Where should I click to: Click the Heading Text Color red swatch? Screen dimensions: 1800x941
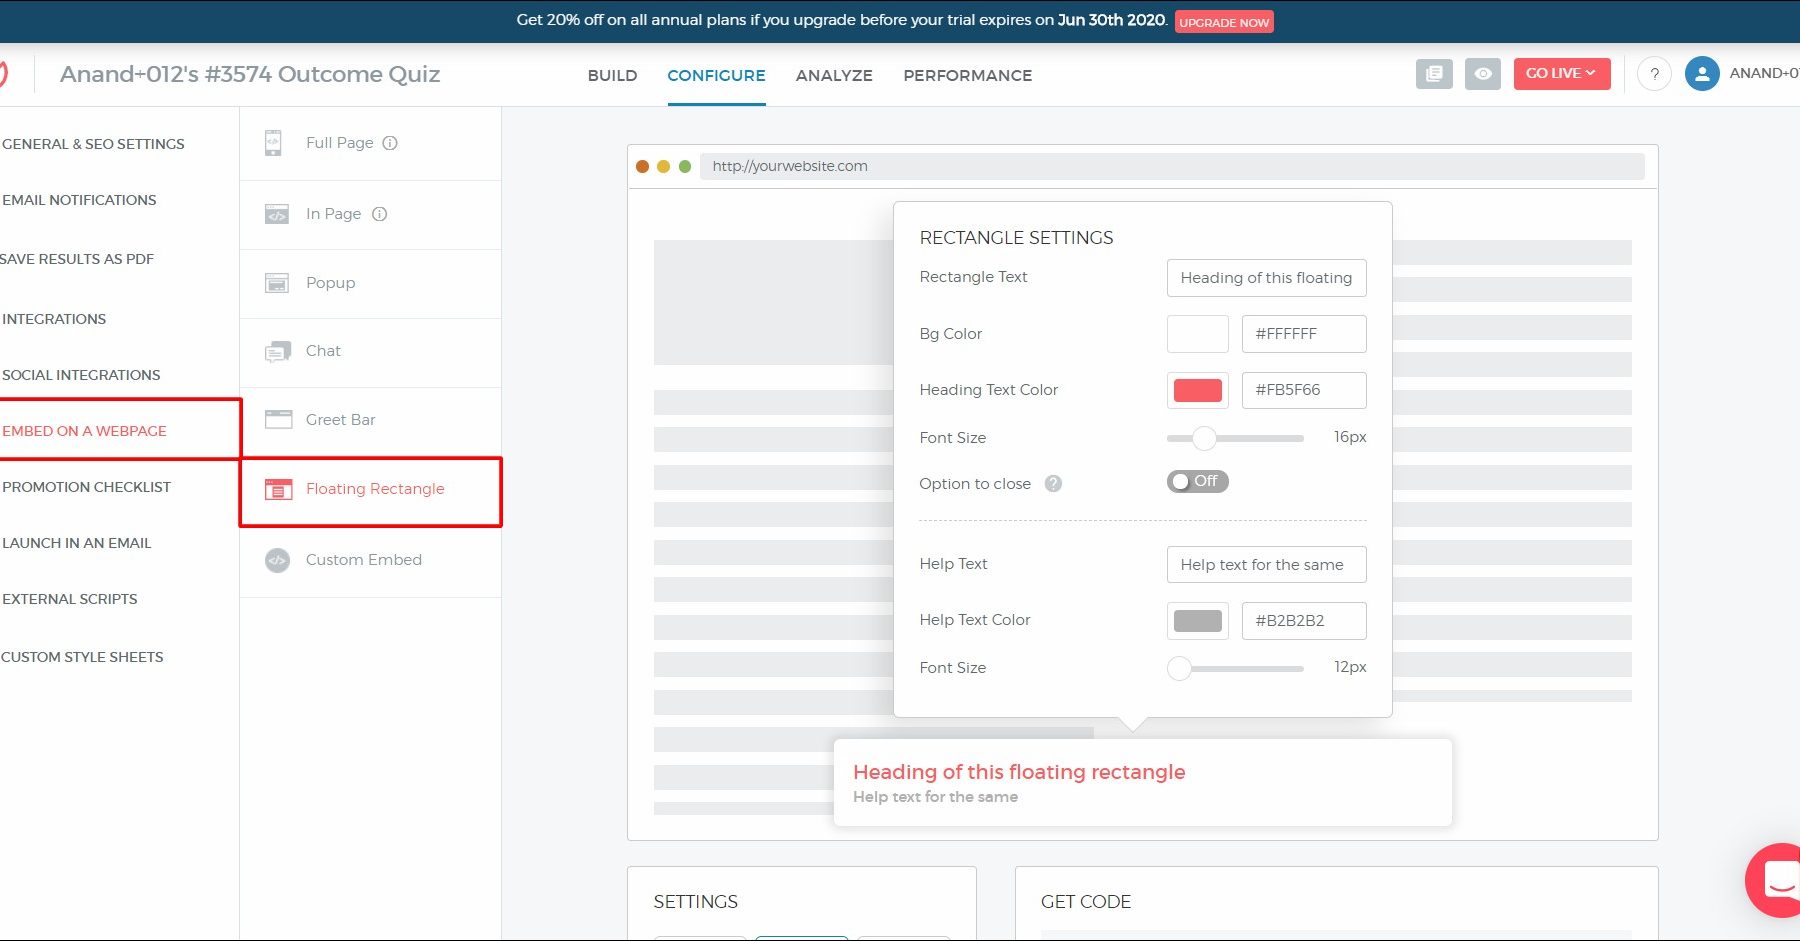click(1197, 390)
